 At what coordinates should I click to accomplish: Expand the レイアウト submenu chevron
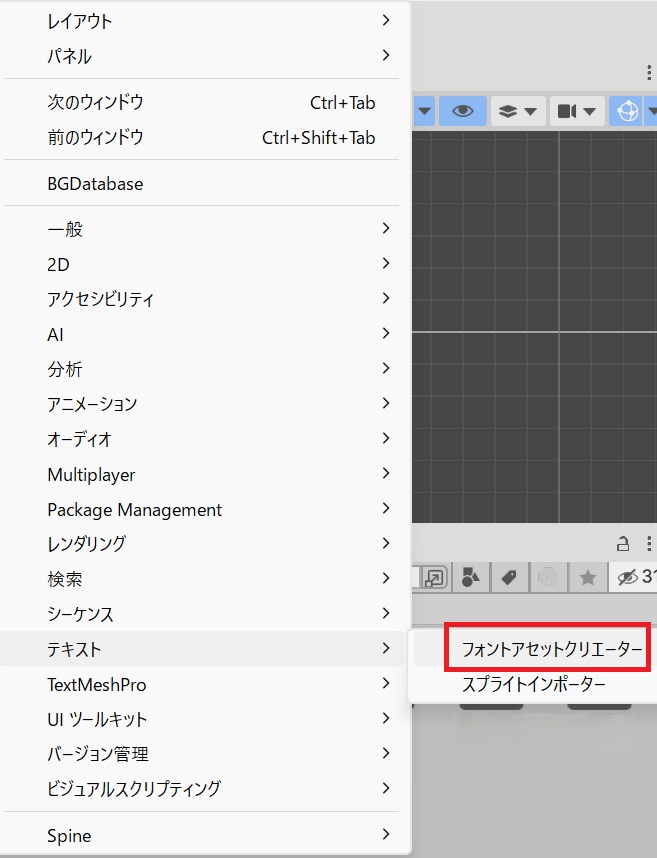(386, 20)
